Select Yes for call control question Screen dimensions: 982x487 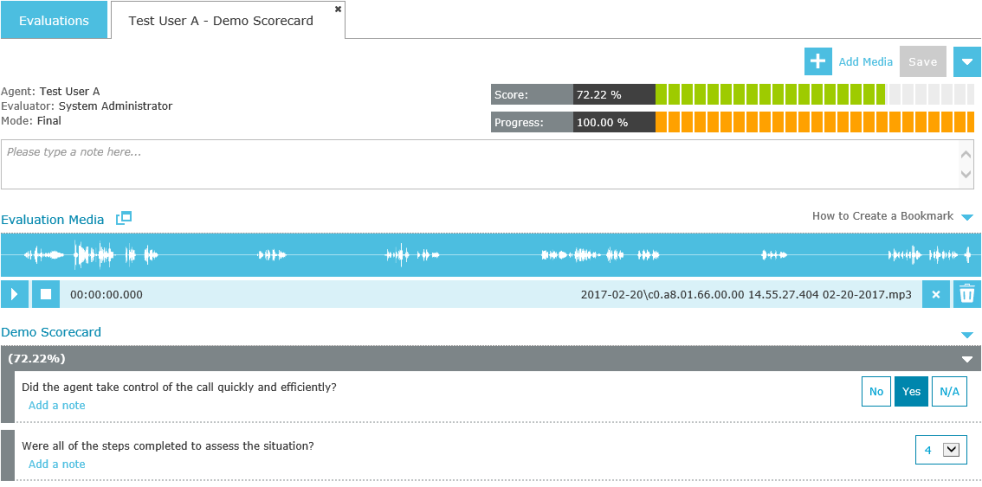[x=911, y=392]
